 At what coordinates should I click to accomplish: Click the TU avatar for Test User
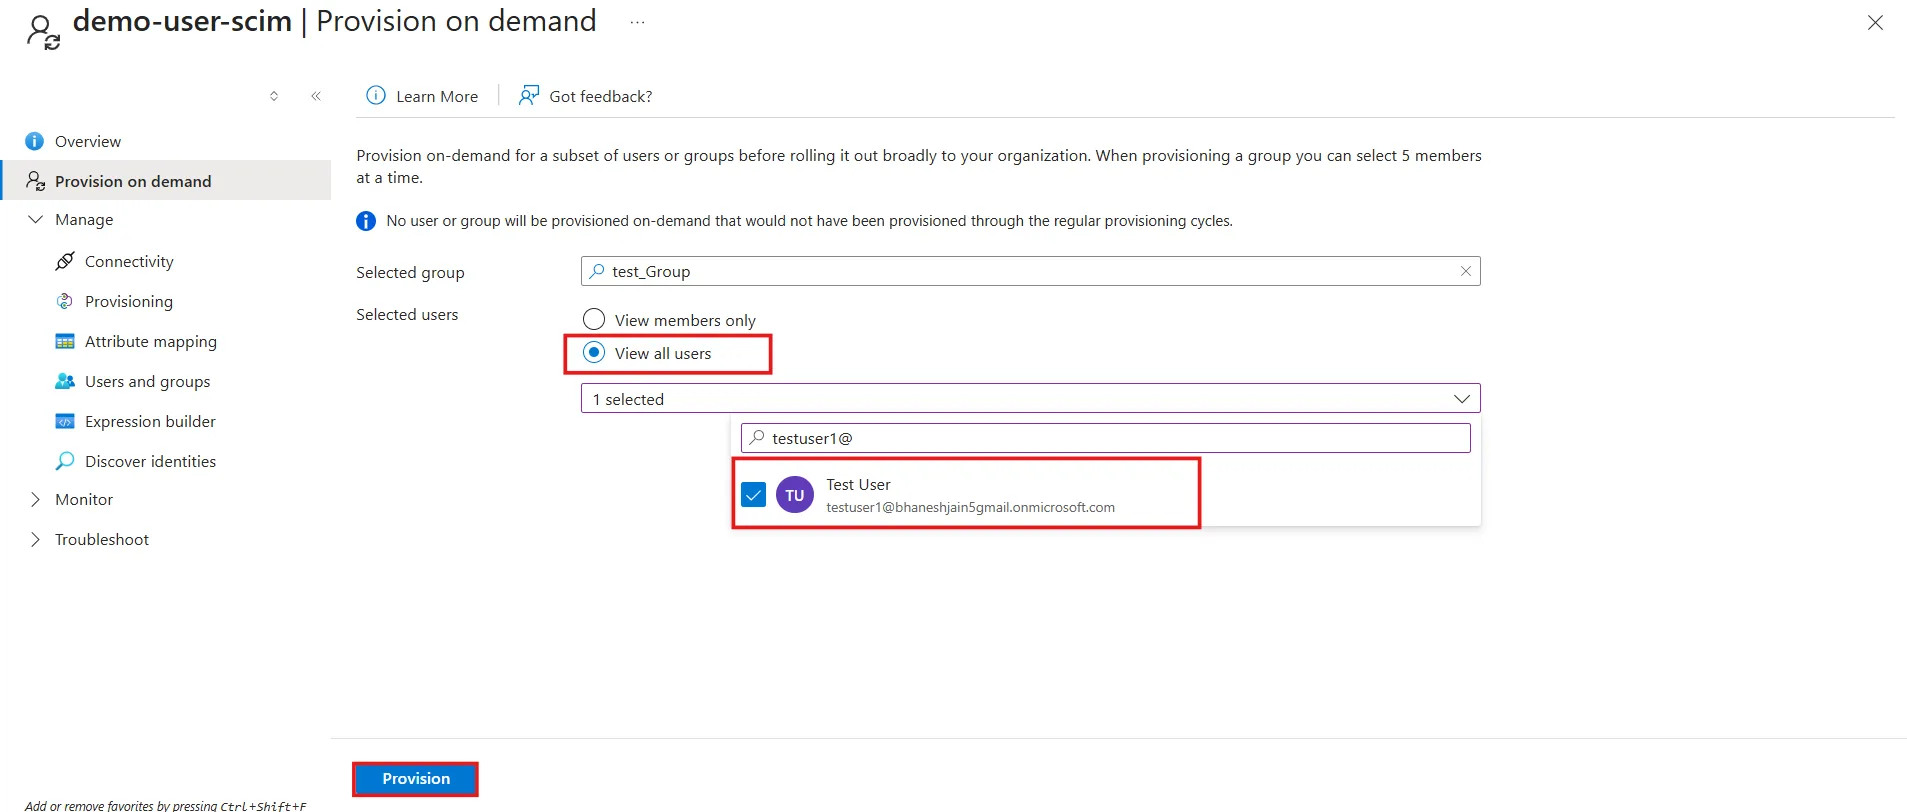(795, 495)
